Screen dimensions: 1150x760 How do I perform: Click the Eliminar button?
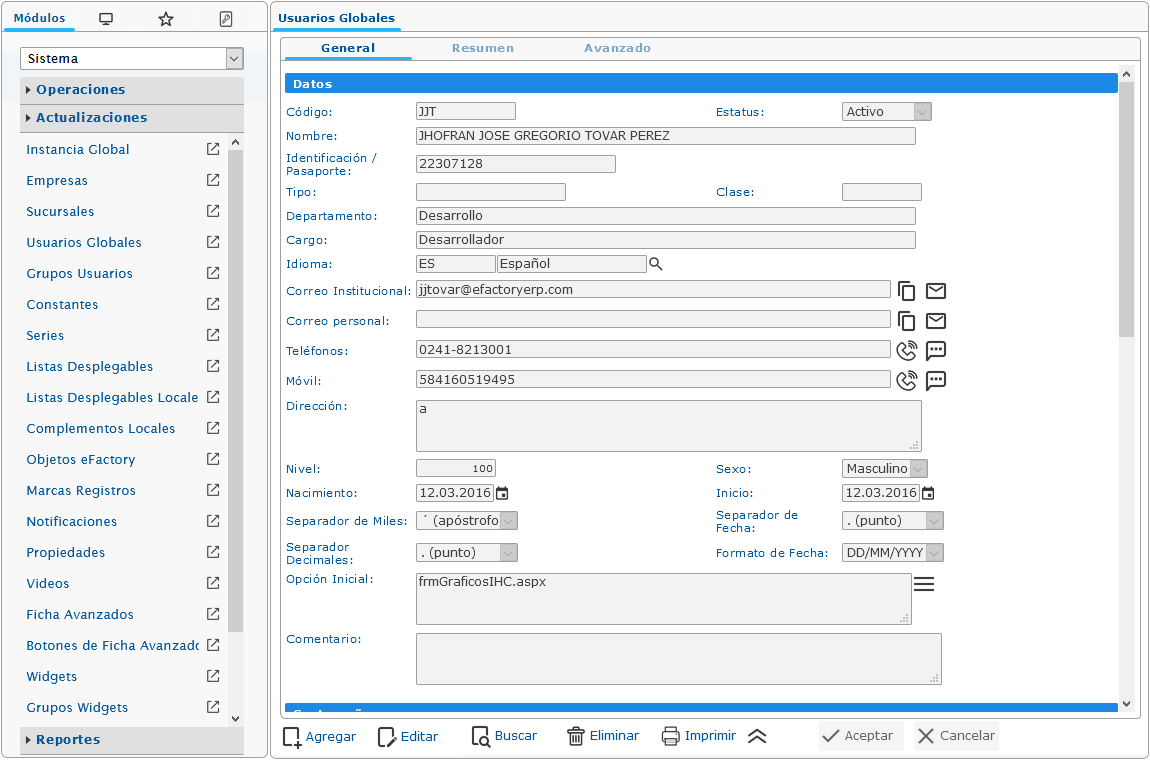(x=603, y=736)
